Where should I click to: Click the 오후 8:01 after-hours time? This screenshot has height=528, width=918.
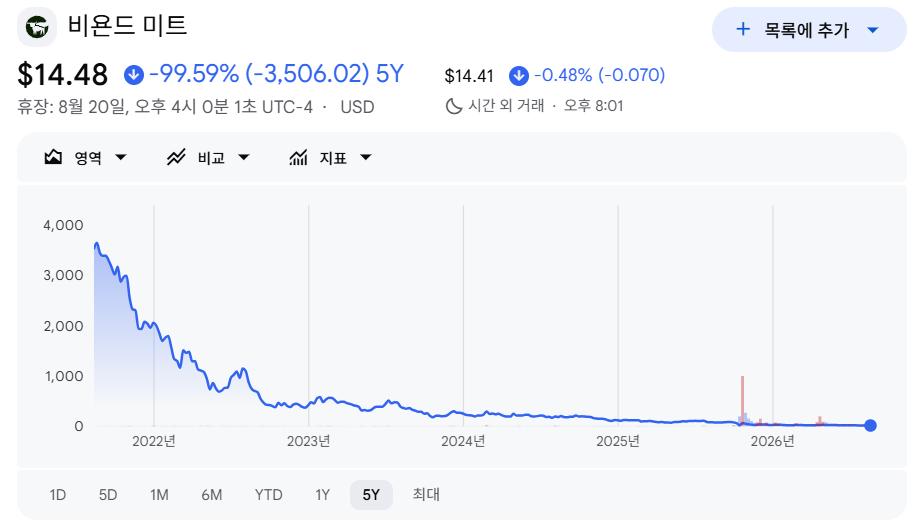pyautogui.click(x=593, y=106)
